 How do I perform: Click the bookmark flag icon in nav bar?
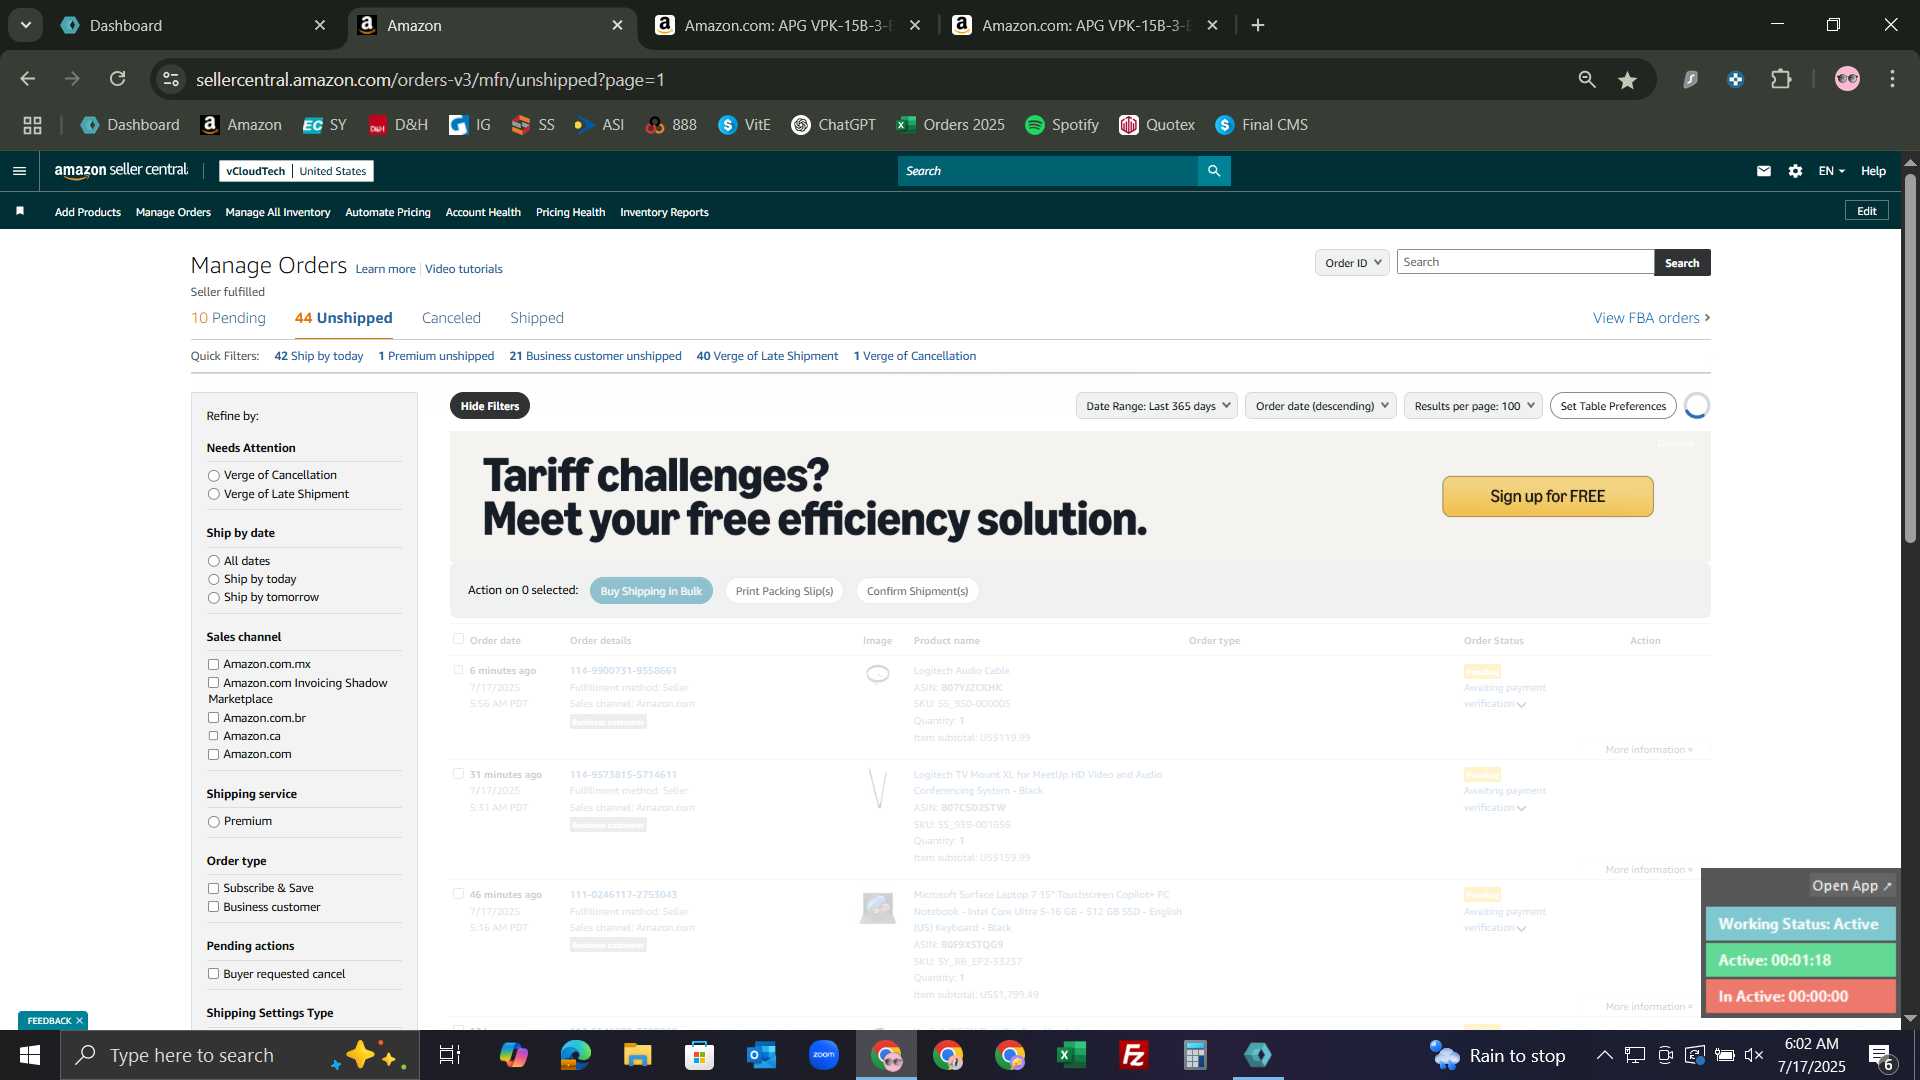pos(20,211)
